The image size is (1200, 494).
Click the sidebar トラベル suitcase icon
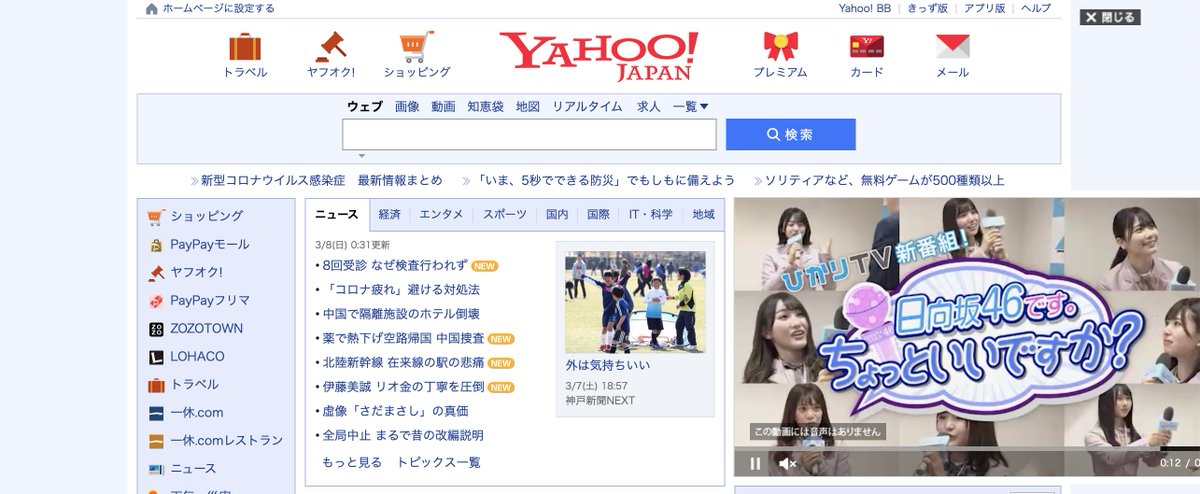[156, 384]
